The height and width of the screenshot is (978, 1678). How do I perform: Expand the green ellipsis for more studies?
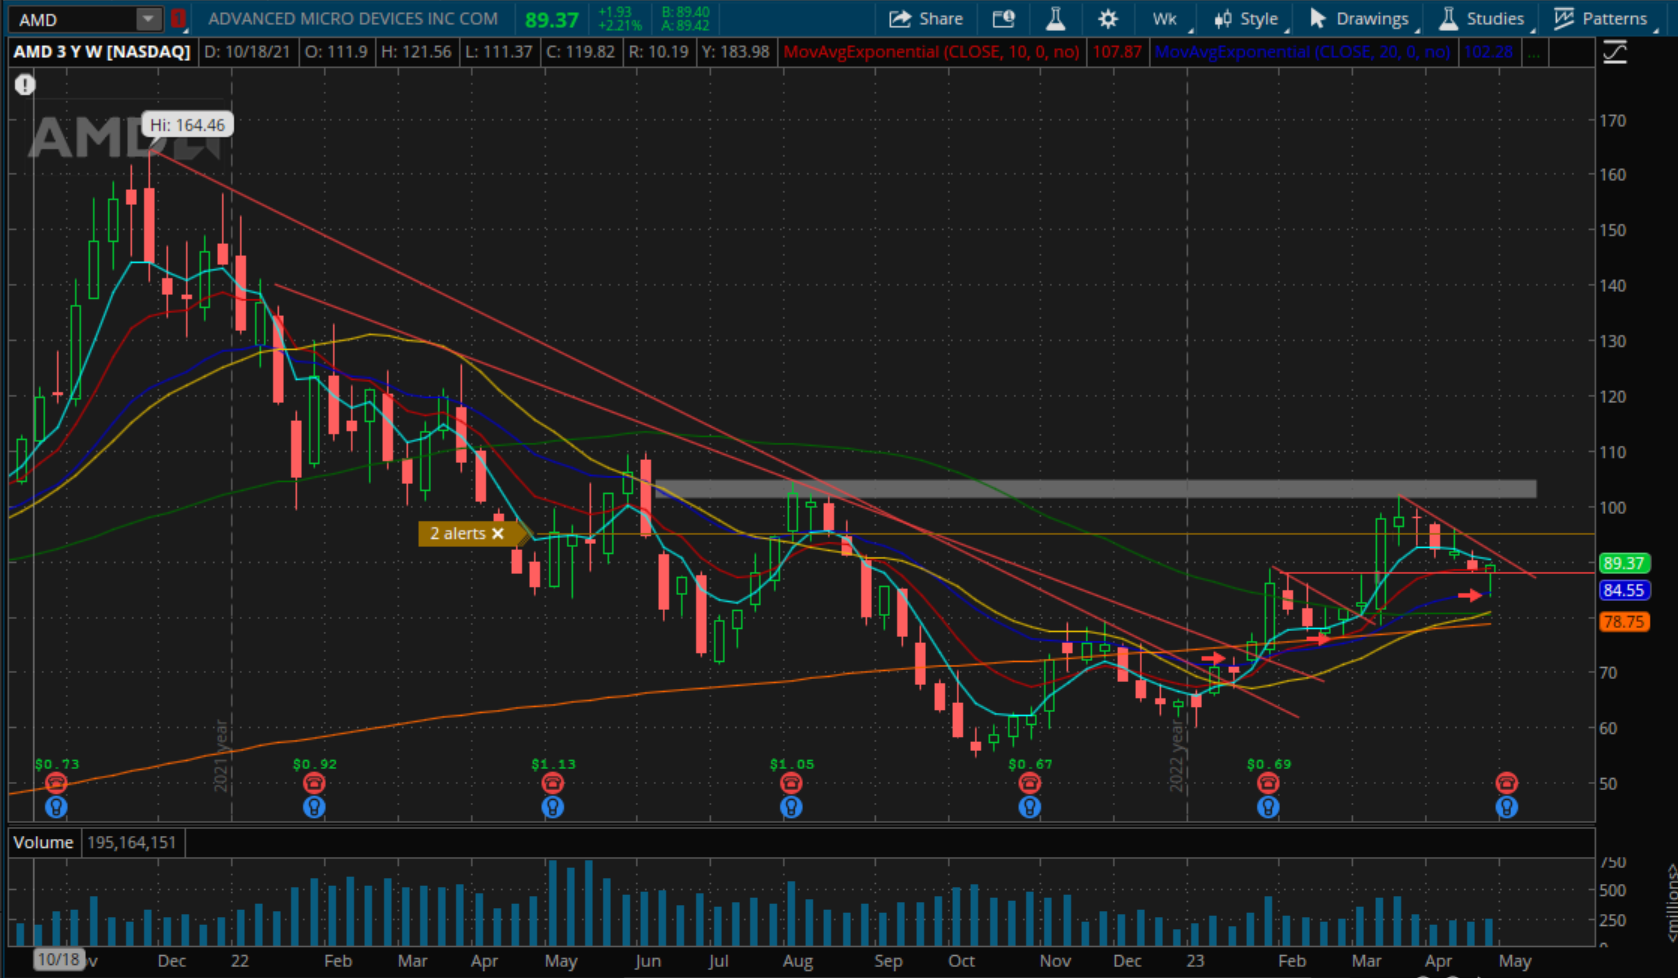(x=1533, y=52)
